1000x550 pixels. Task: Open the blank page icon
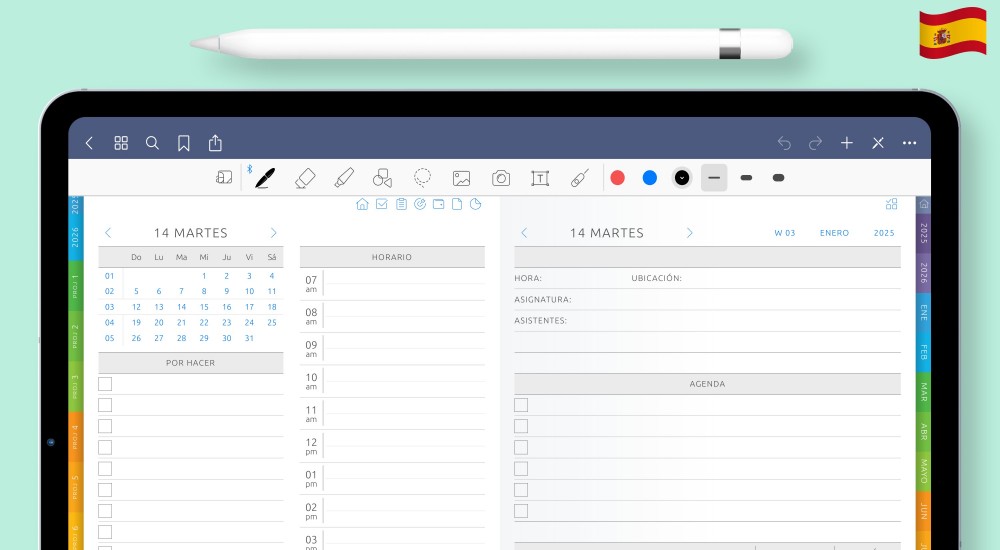[457, 204]
